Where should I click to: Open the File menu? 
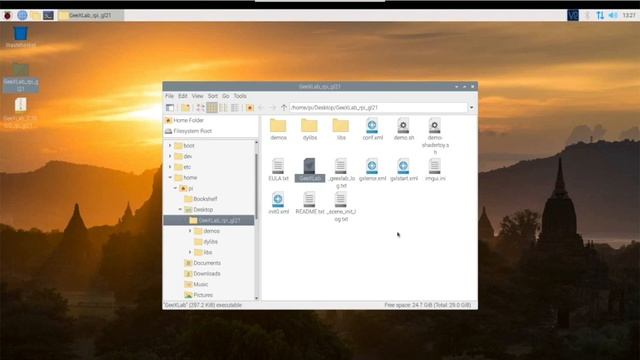tap(169, 96)
